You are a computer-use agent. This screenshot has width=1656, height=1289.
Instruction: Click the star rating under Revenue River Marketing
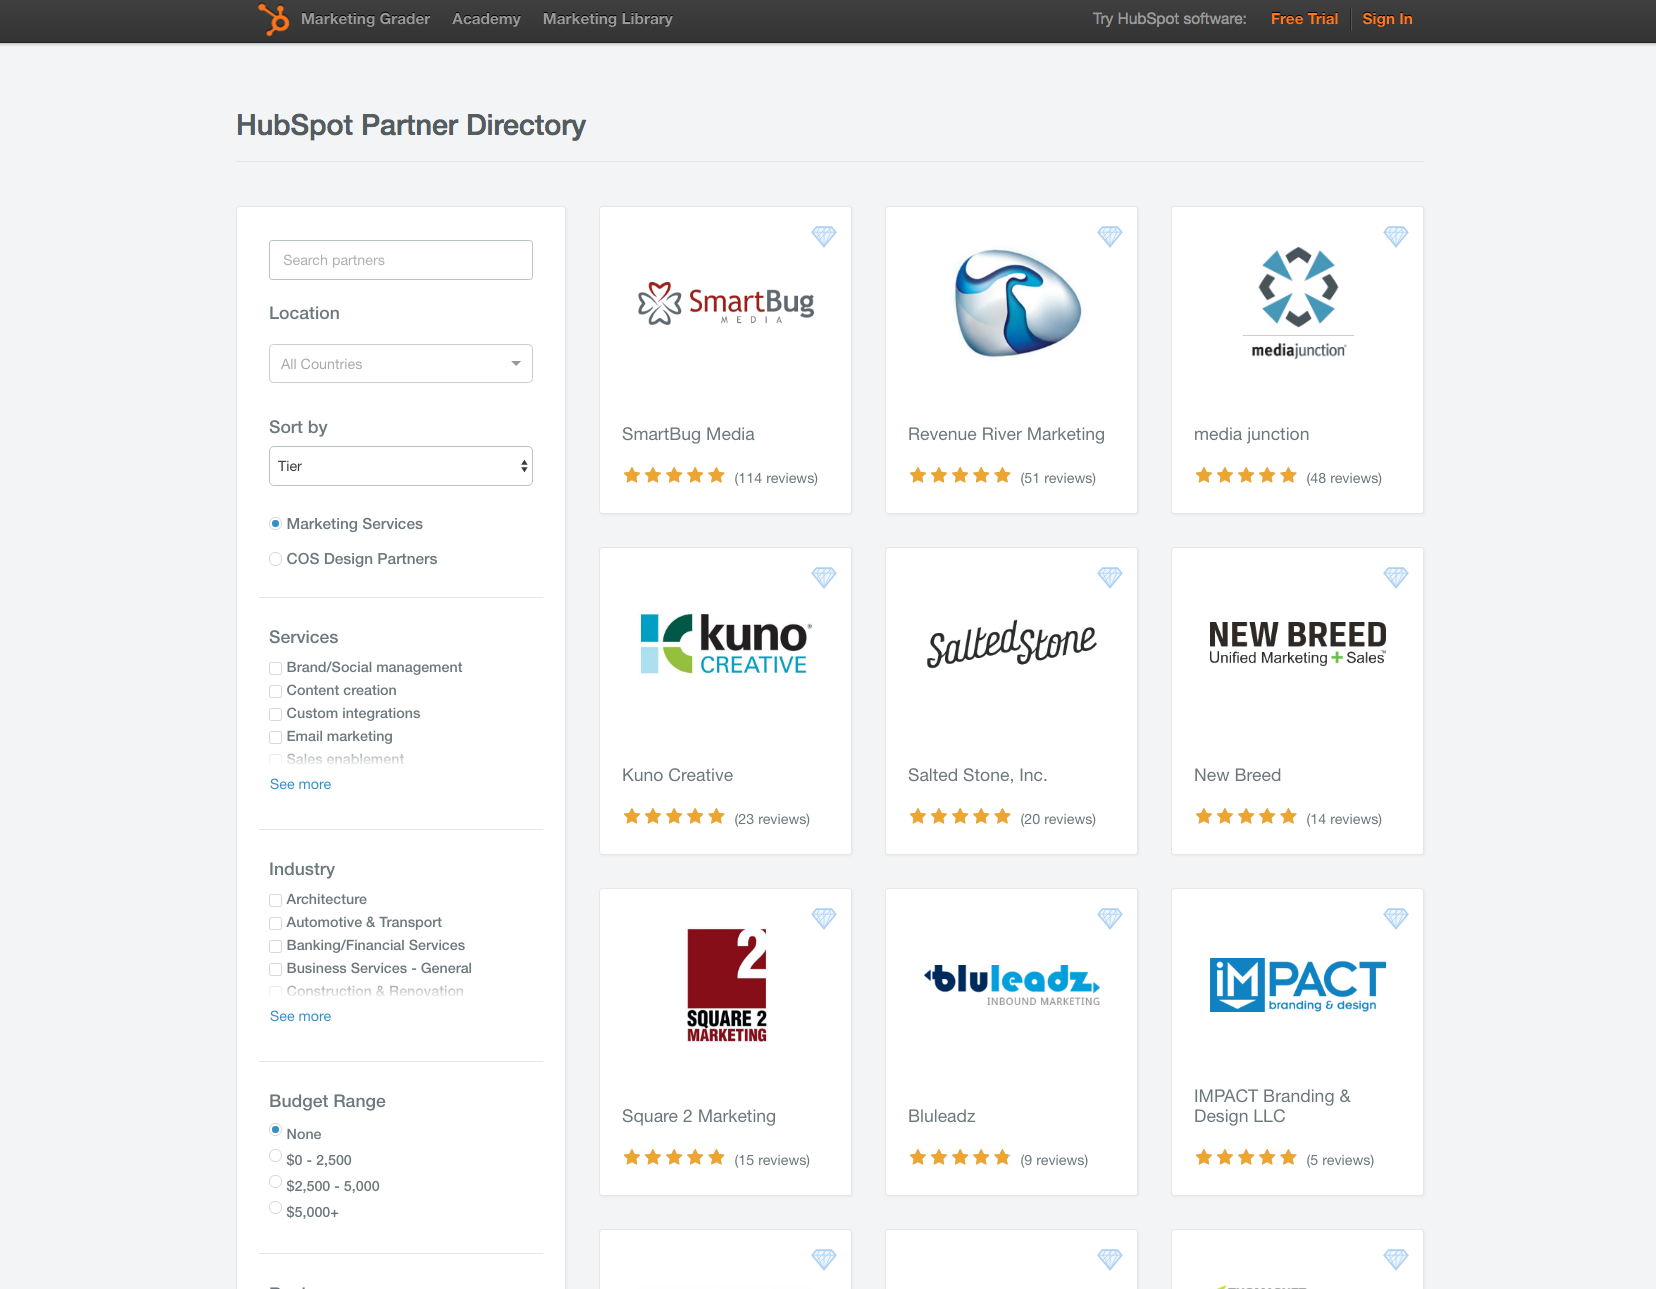click(959, 475)
